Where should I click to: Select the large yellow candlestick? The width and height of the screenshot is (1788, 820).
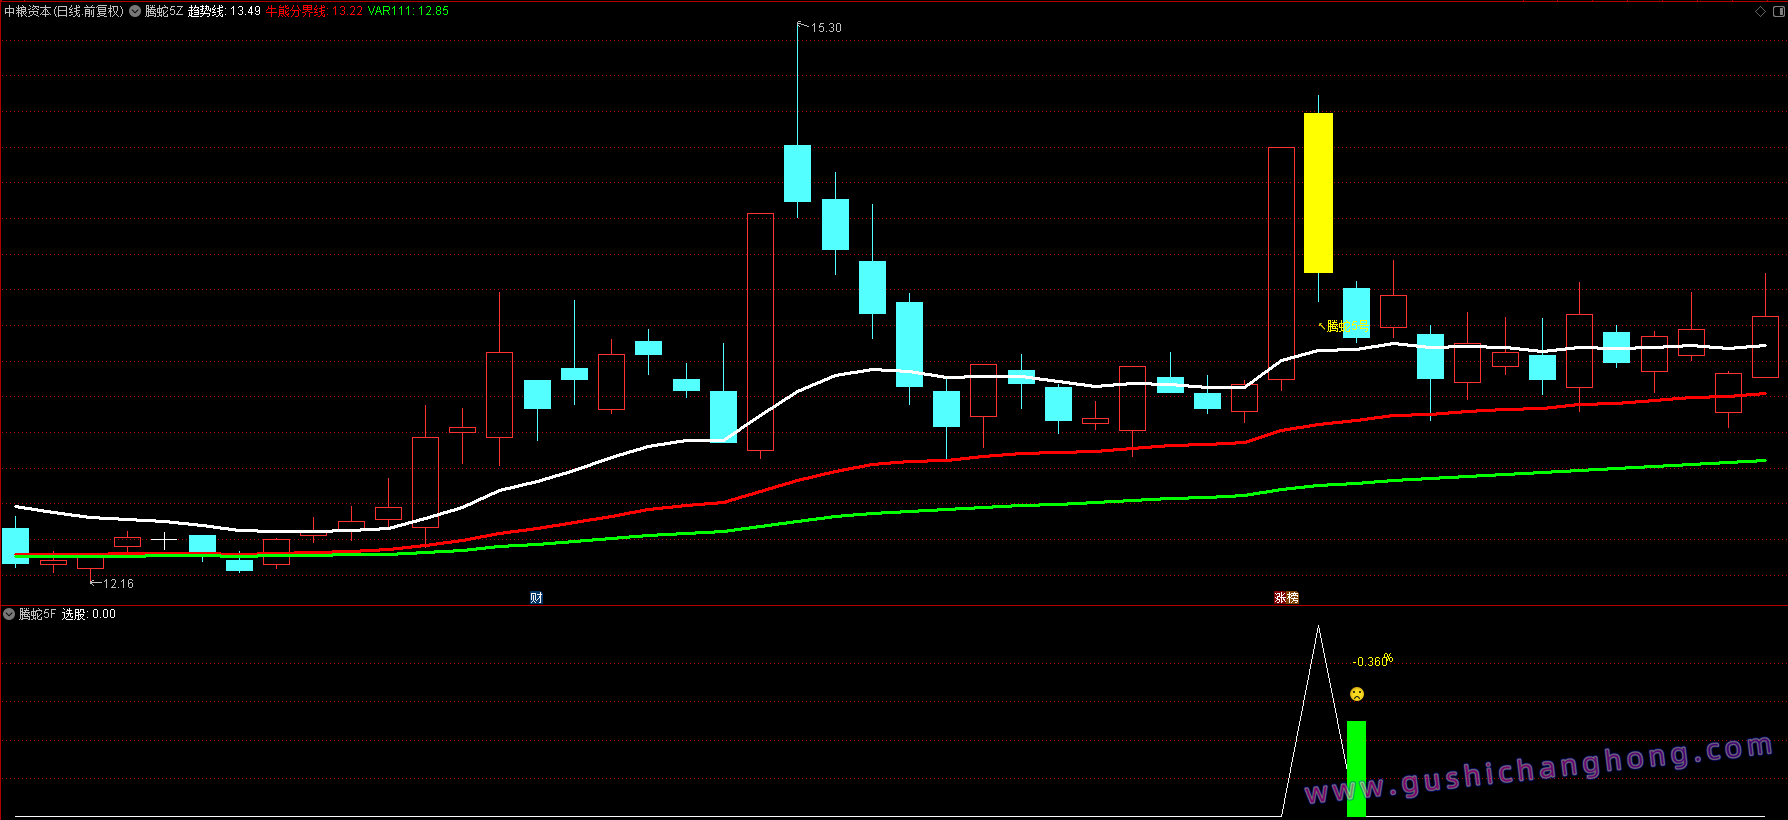pos(1318,192)
